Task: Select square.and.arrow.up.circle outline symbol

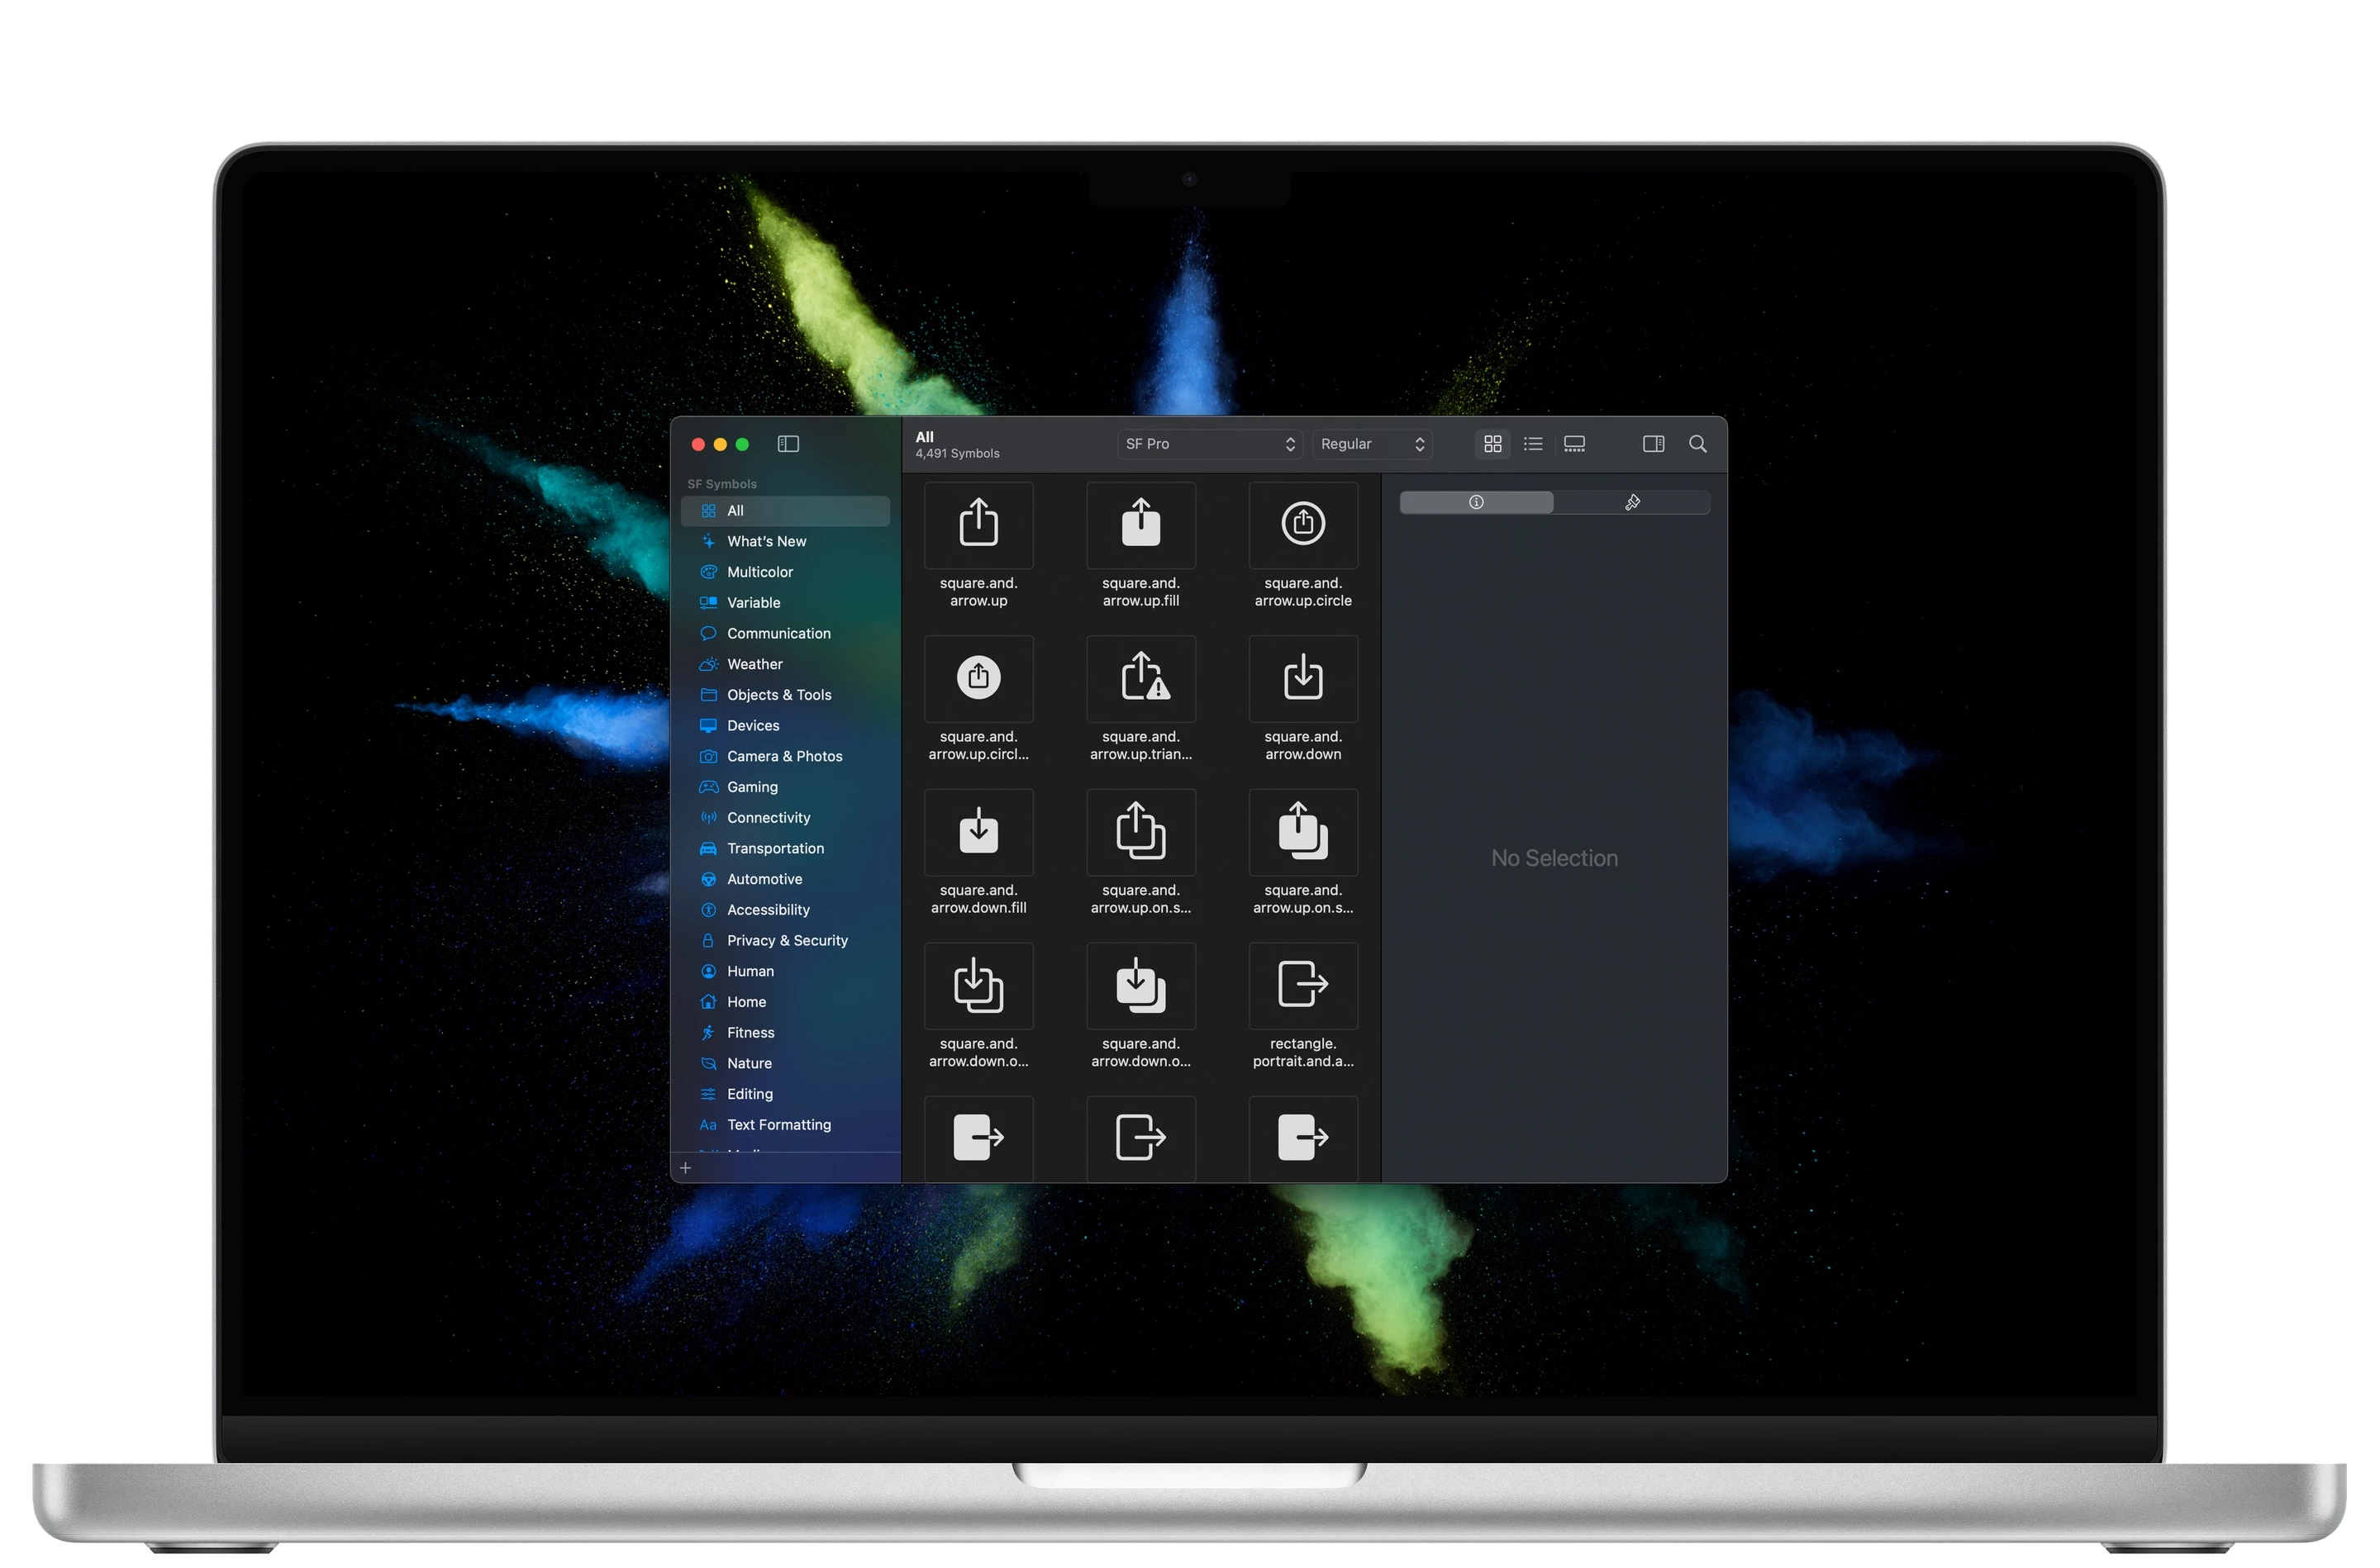Action: tap(1303, 525)
